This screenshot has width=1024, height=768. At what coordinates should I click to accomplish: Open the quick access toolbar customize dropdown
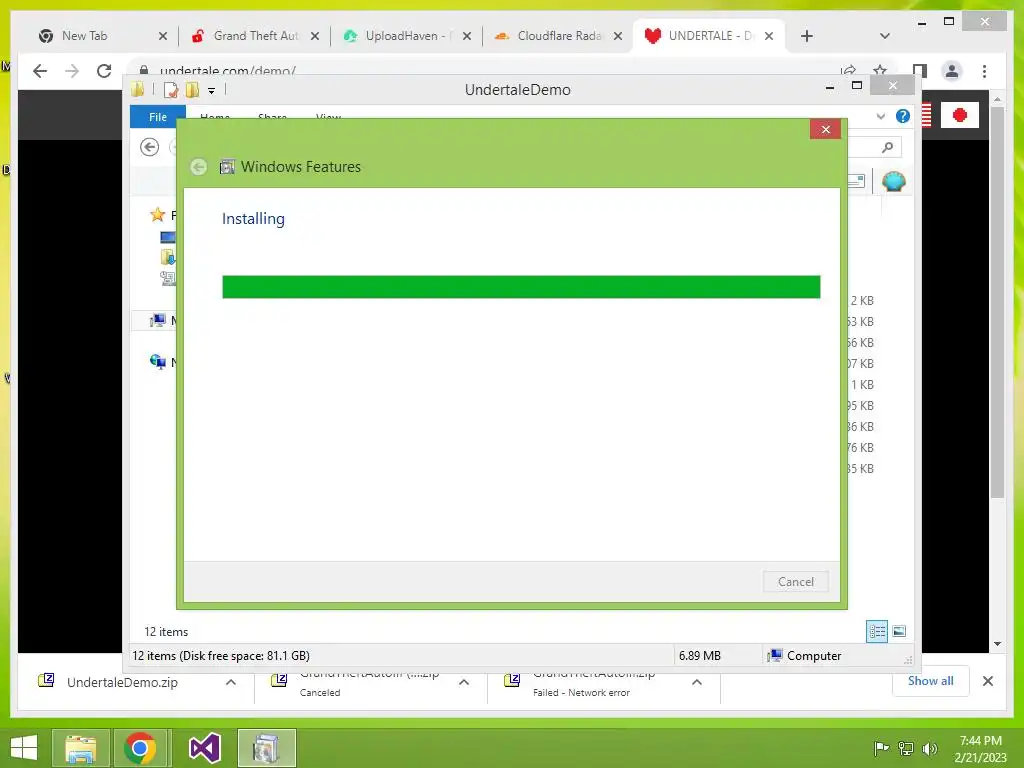point(212,91)
